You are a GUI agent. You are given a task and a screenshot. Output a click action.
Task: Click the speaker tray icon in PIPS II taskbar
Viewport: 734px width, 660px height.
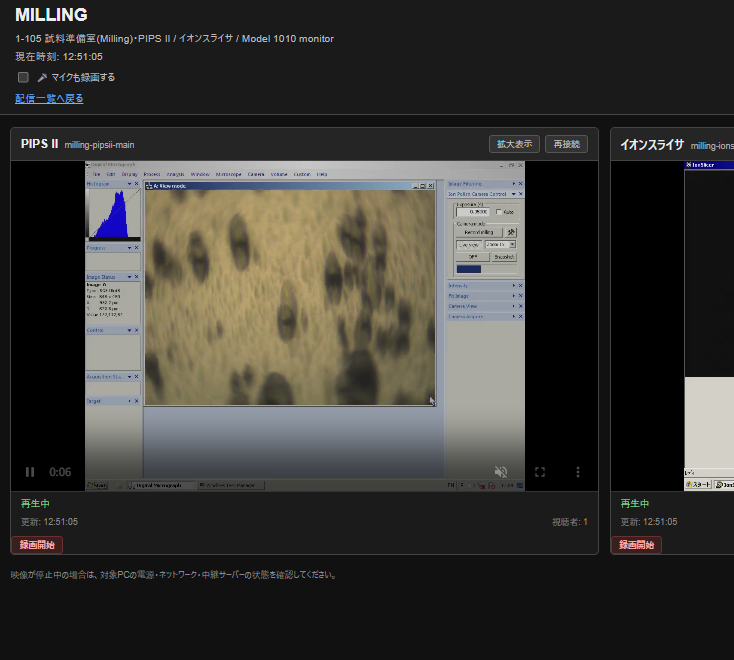coord(472,486)
